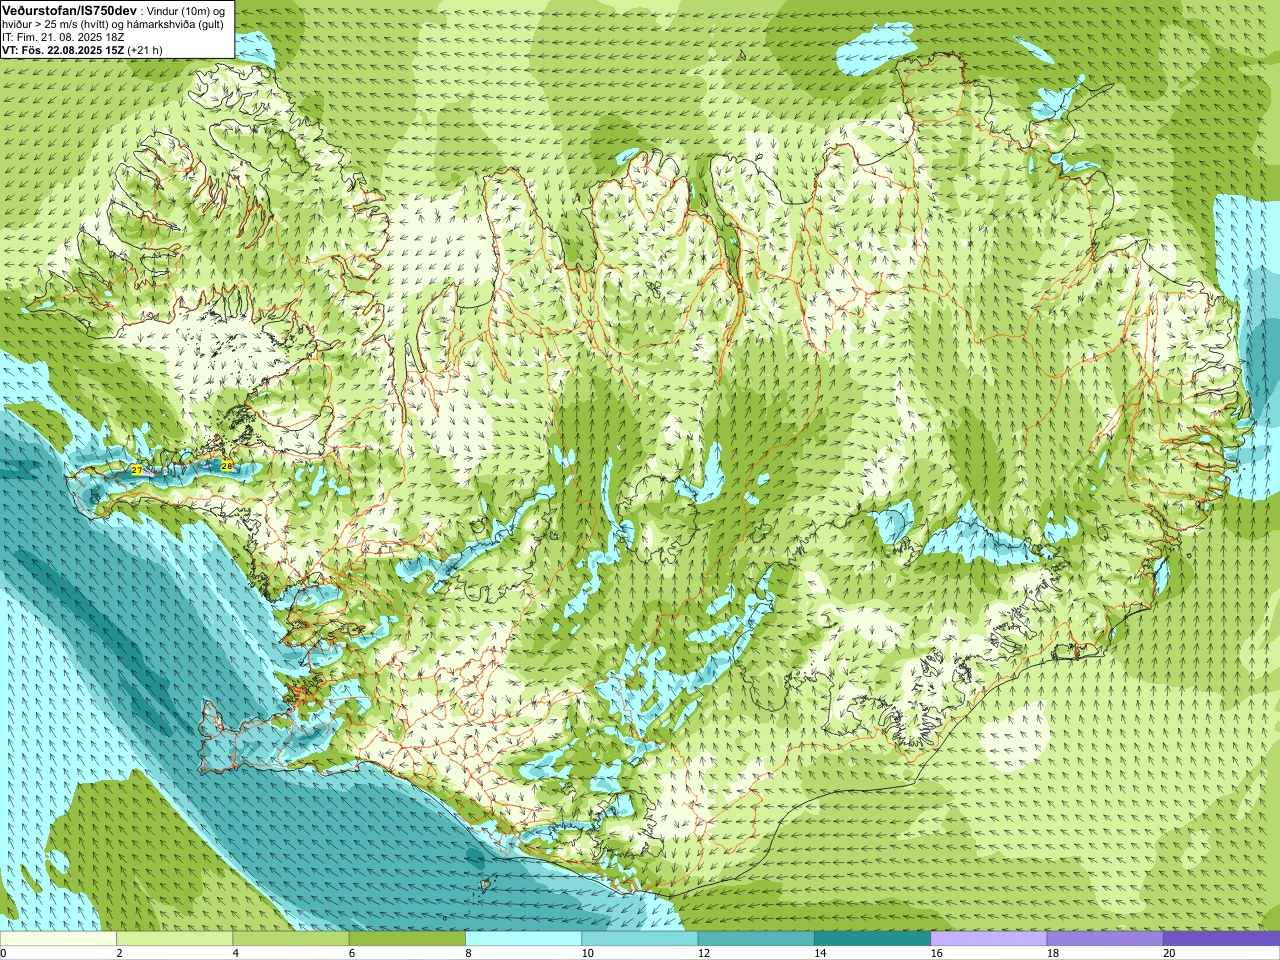Click the 'Vindur (10m) og' heading text
This screenshot has height=960, width=1280.
tap(186, 11)
